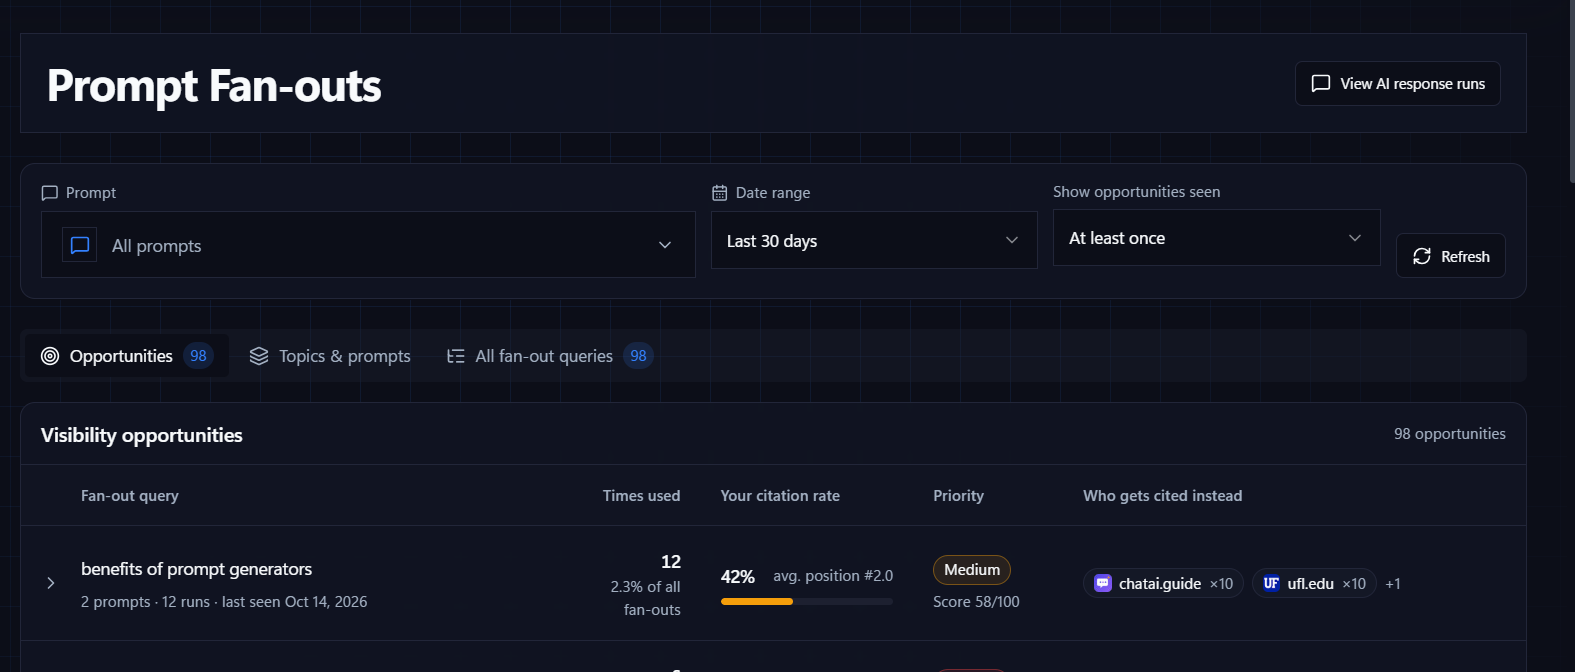This screenshot has width=1575, height=672.
Task: Click the 98 opportunities count text
Action: pos(1449,434)
